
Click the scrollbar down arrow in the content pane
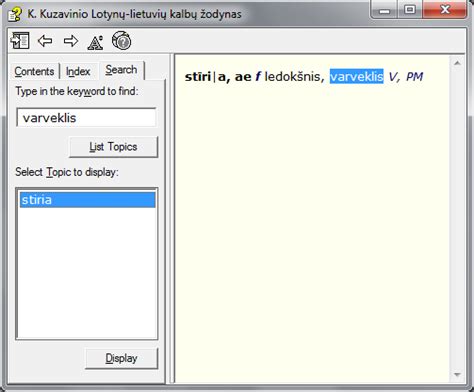click(x=457, y=375)
